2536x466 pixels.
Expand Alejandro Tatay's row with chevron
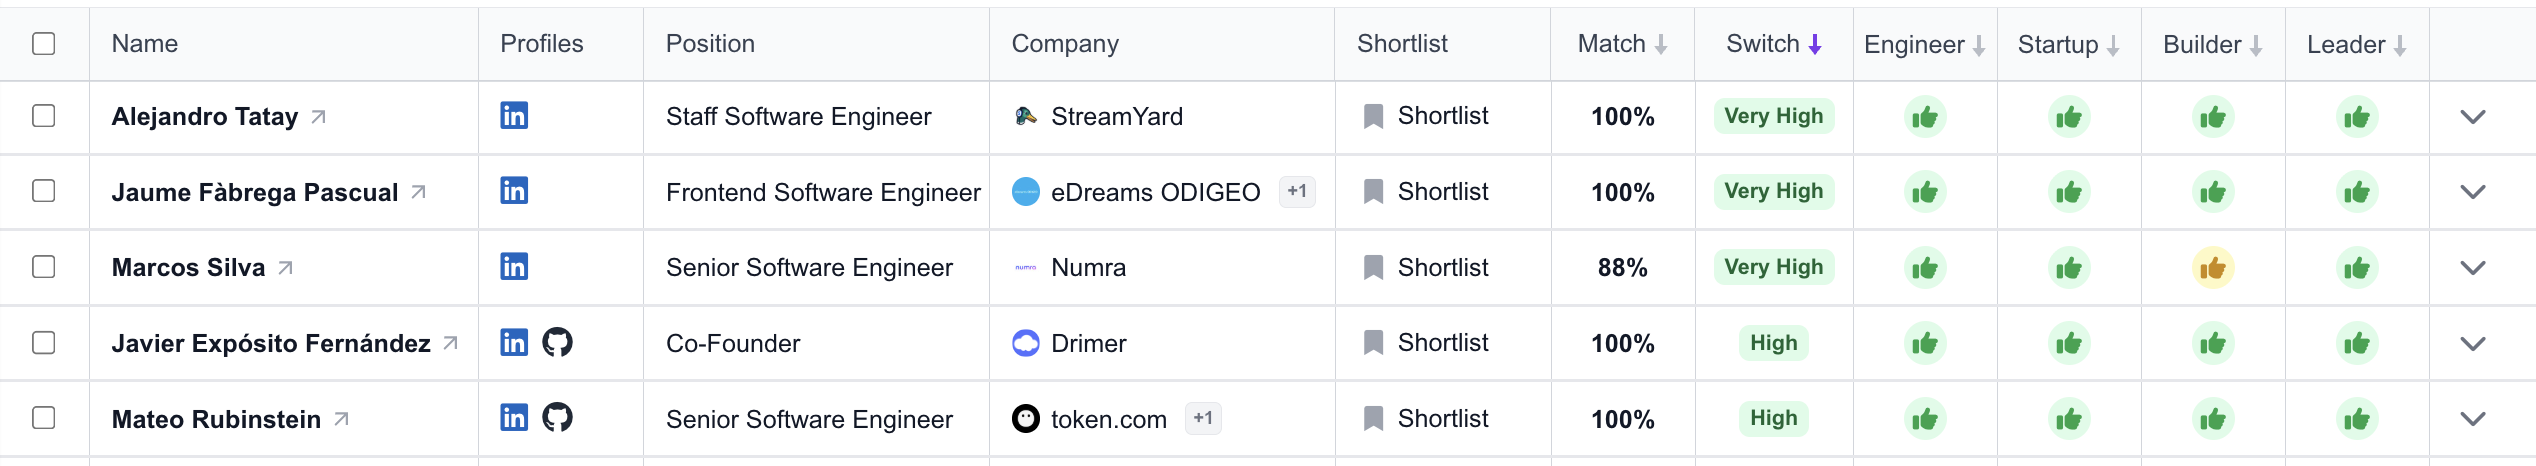[2473, 117]
